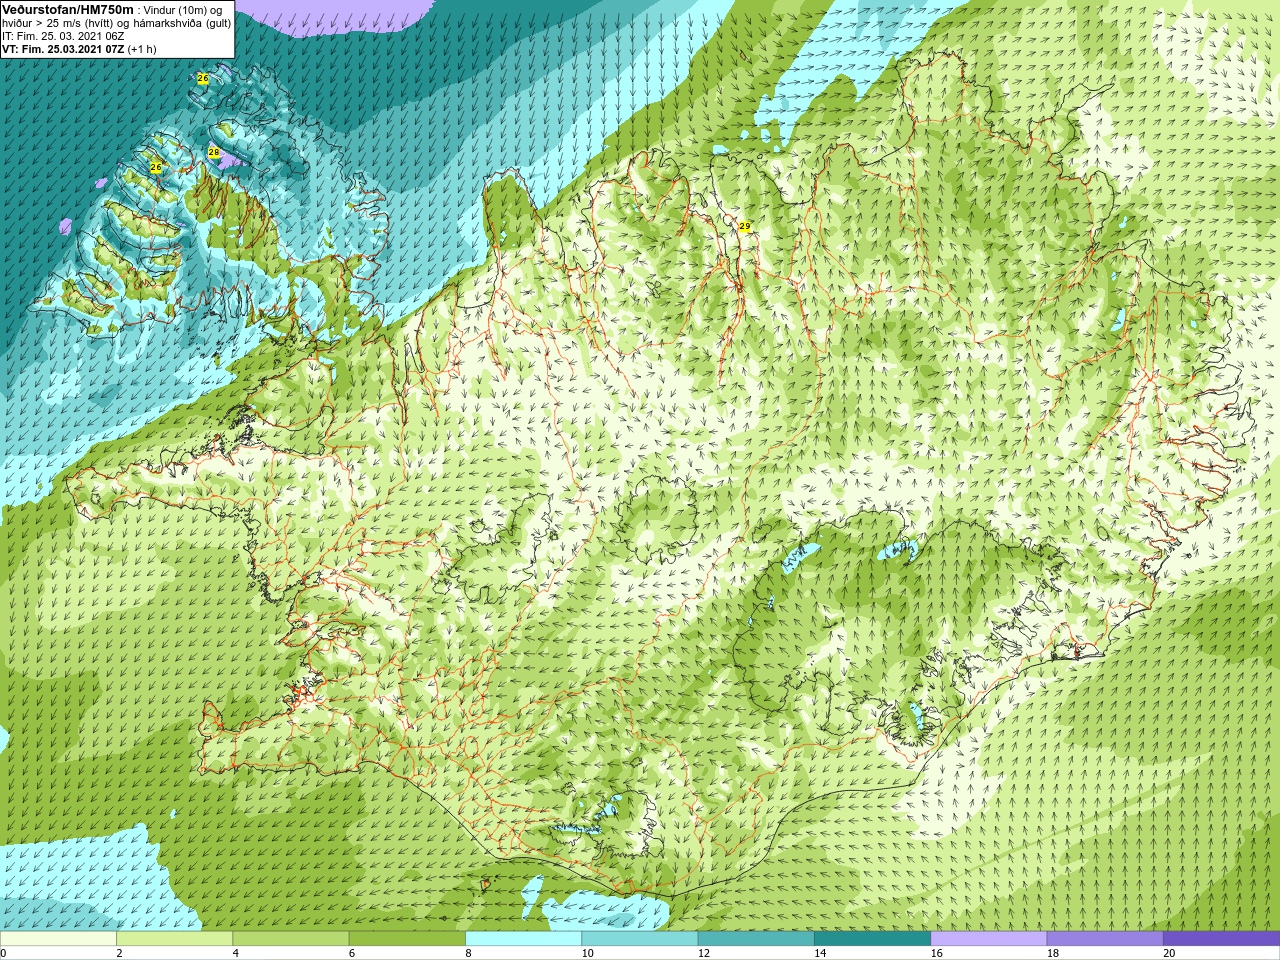This screenshot has width=1280, height=960.
Task: Select the pale yellow 0–2 legend swatch
Action: [x=59, y=939]
